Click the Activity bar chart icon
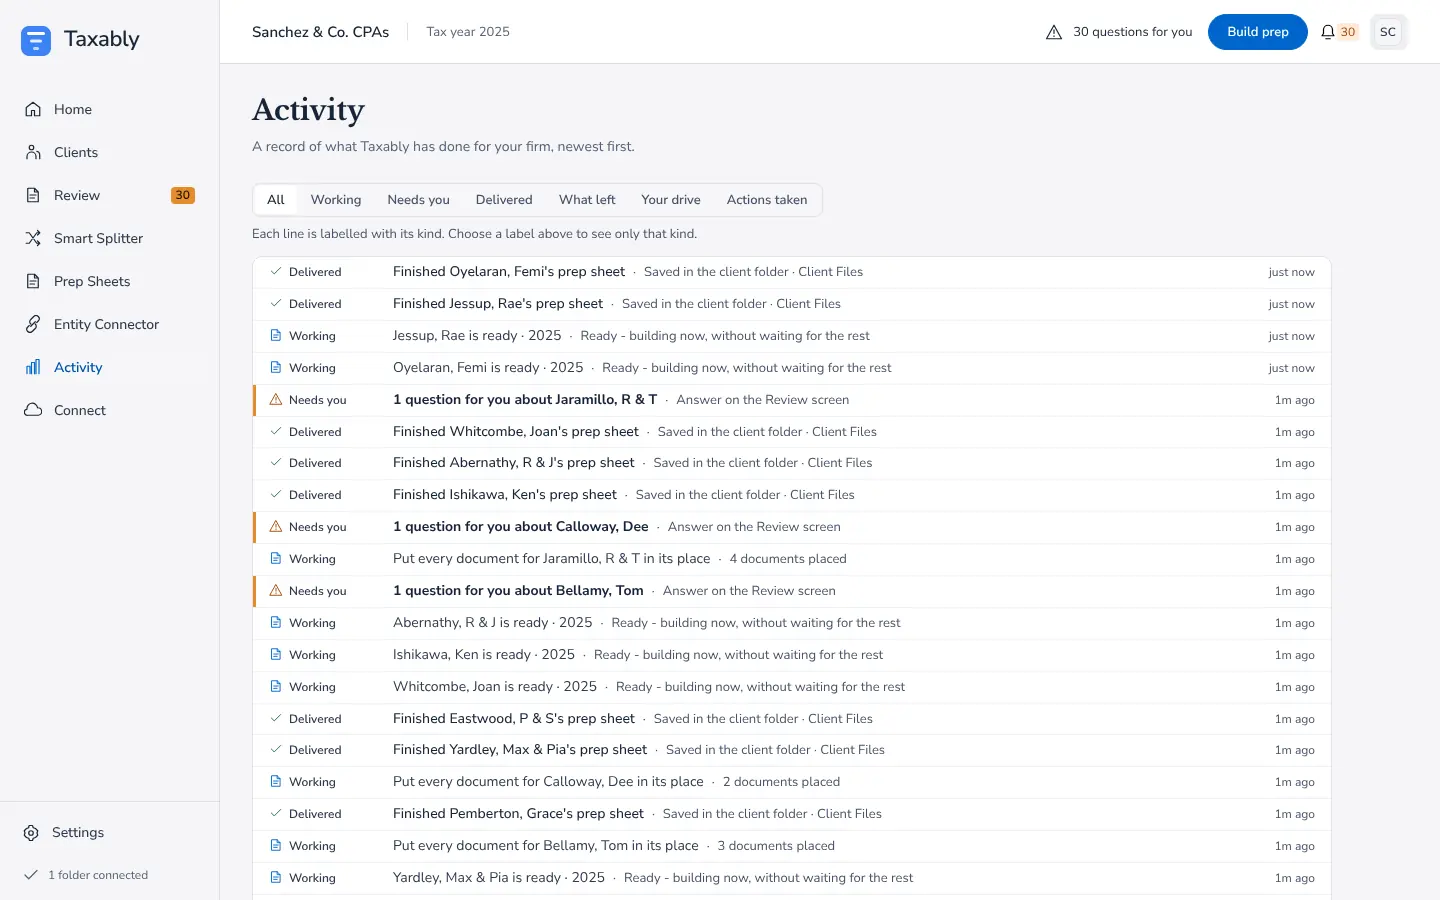Image resolution: width=1440 pixels, height=900 pixels. click(33, 367)
